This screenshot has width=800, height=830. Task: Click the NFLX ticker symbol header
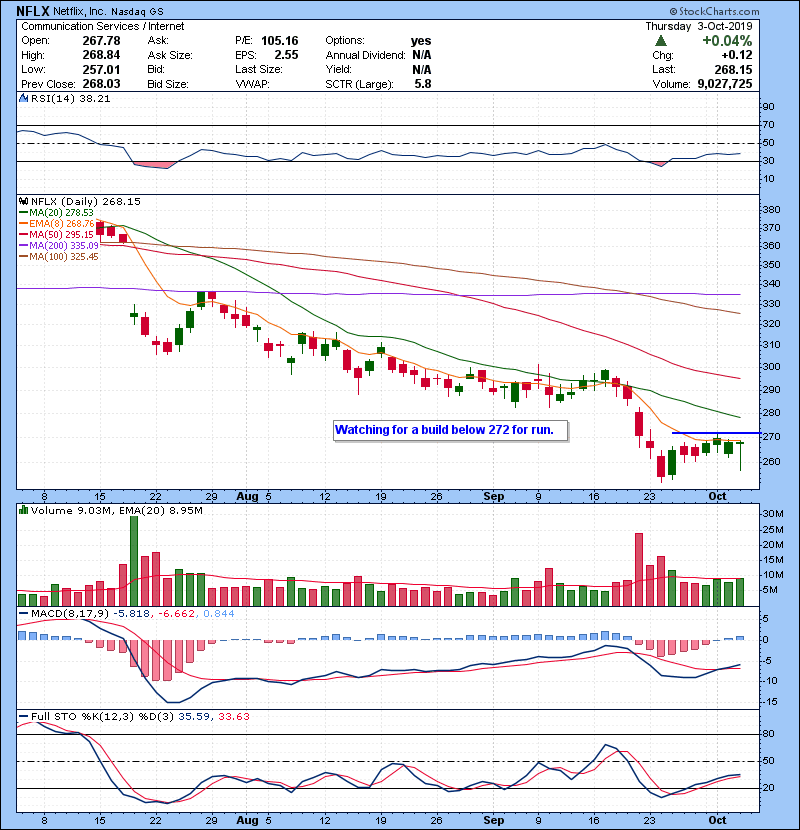click(x=35, y=10)
